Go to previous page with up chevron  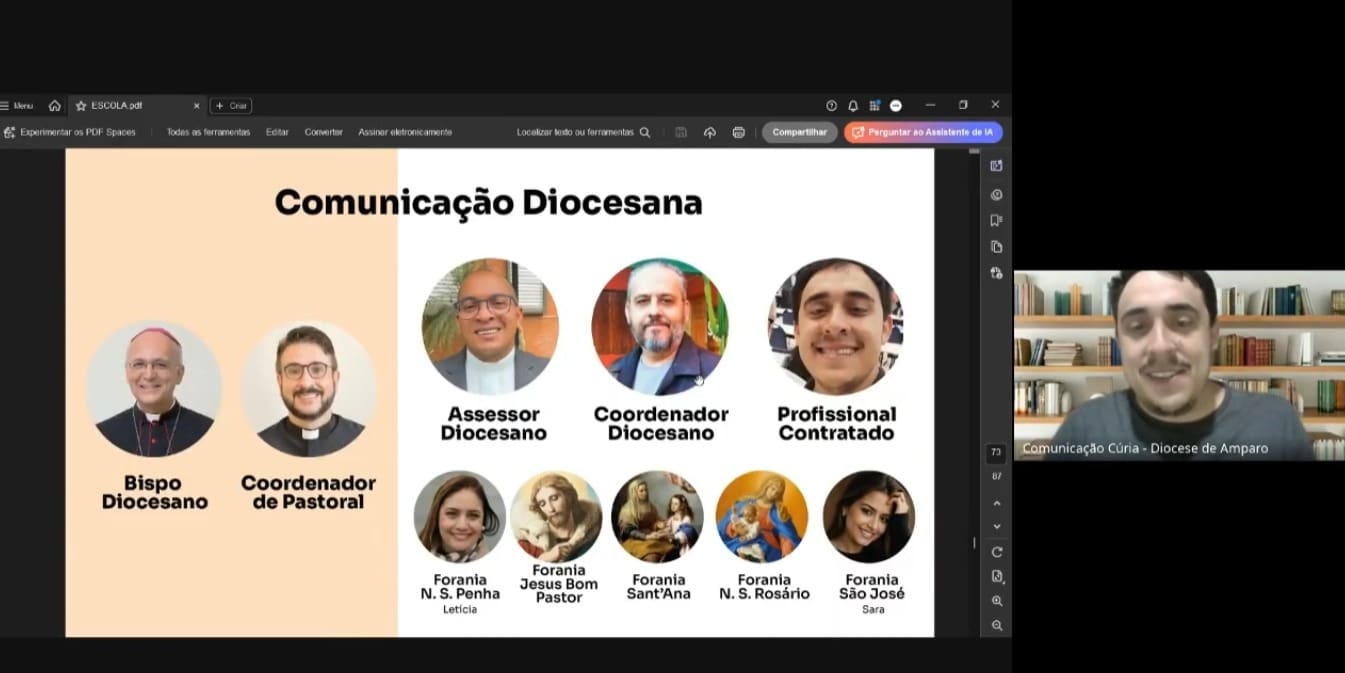[996, 503]
